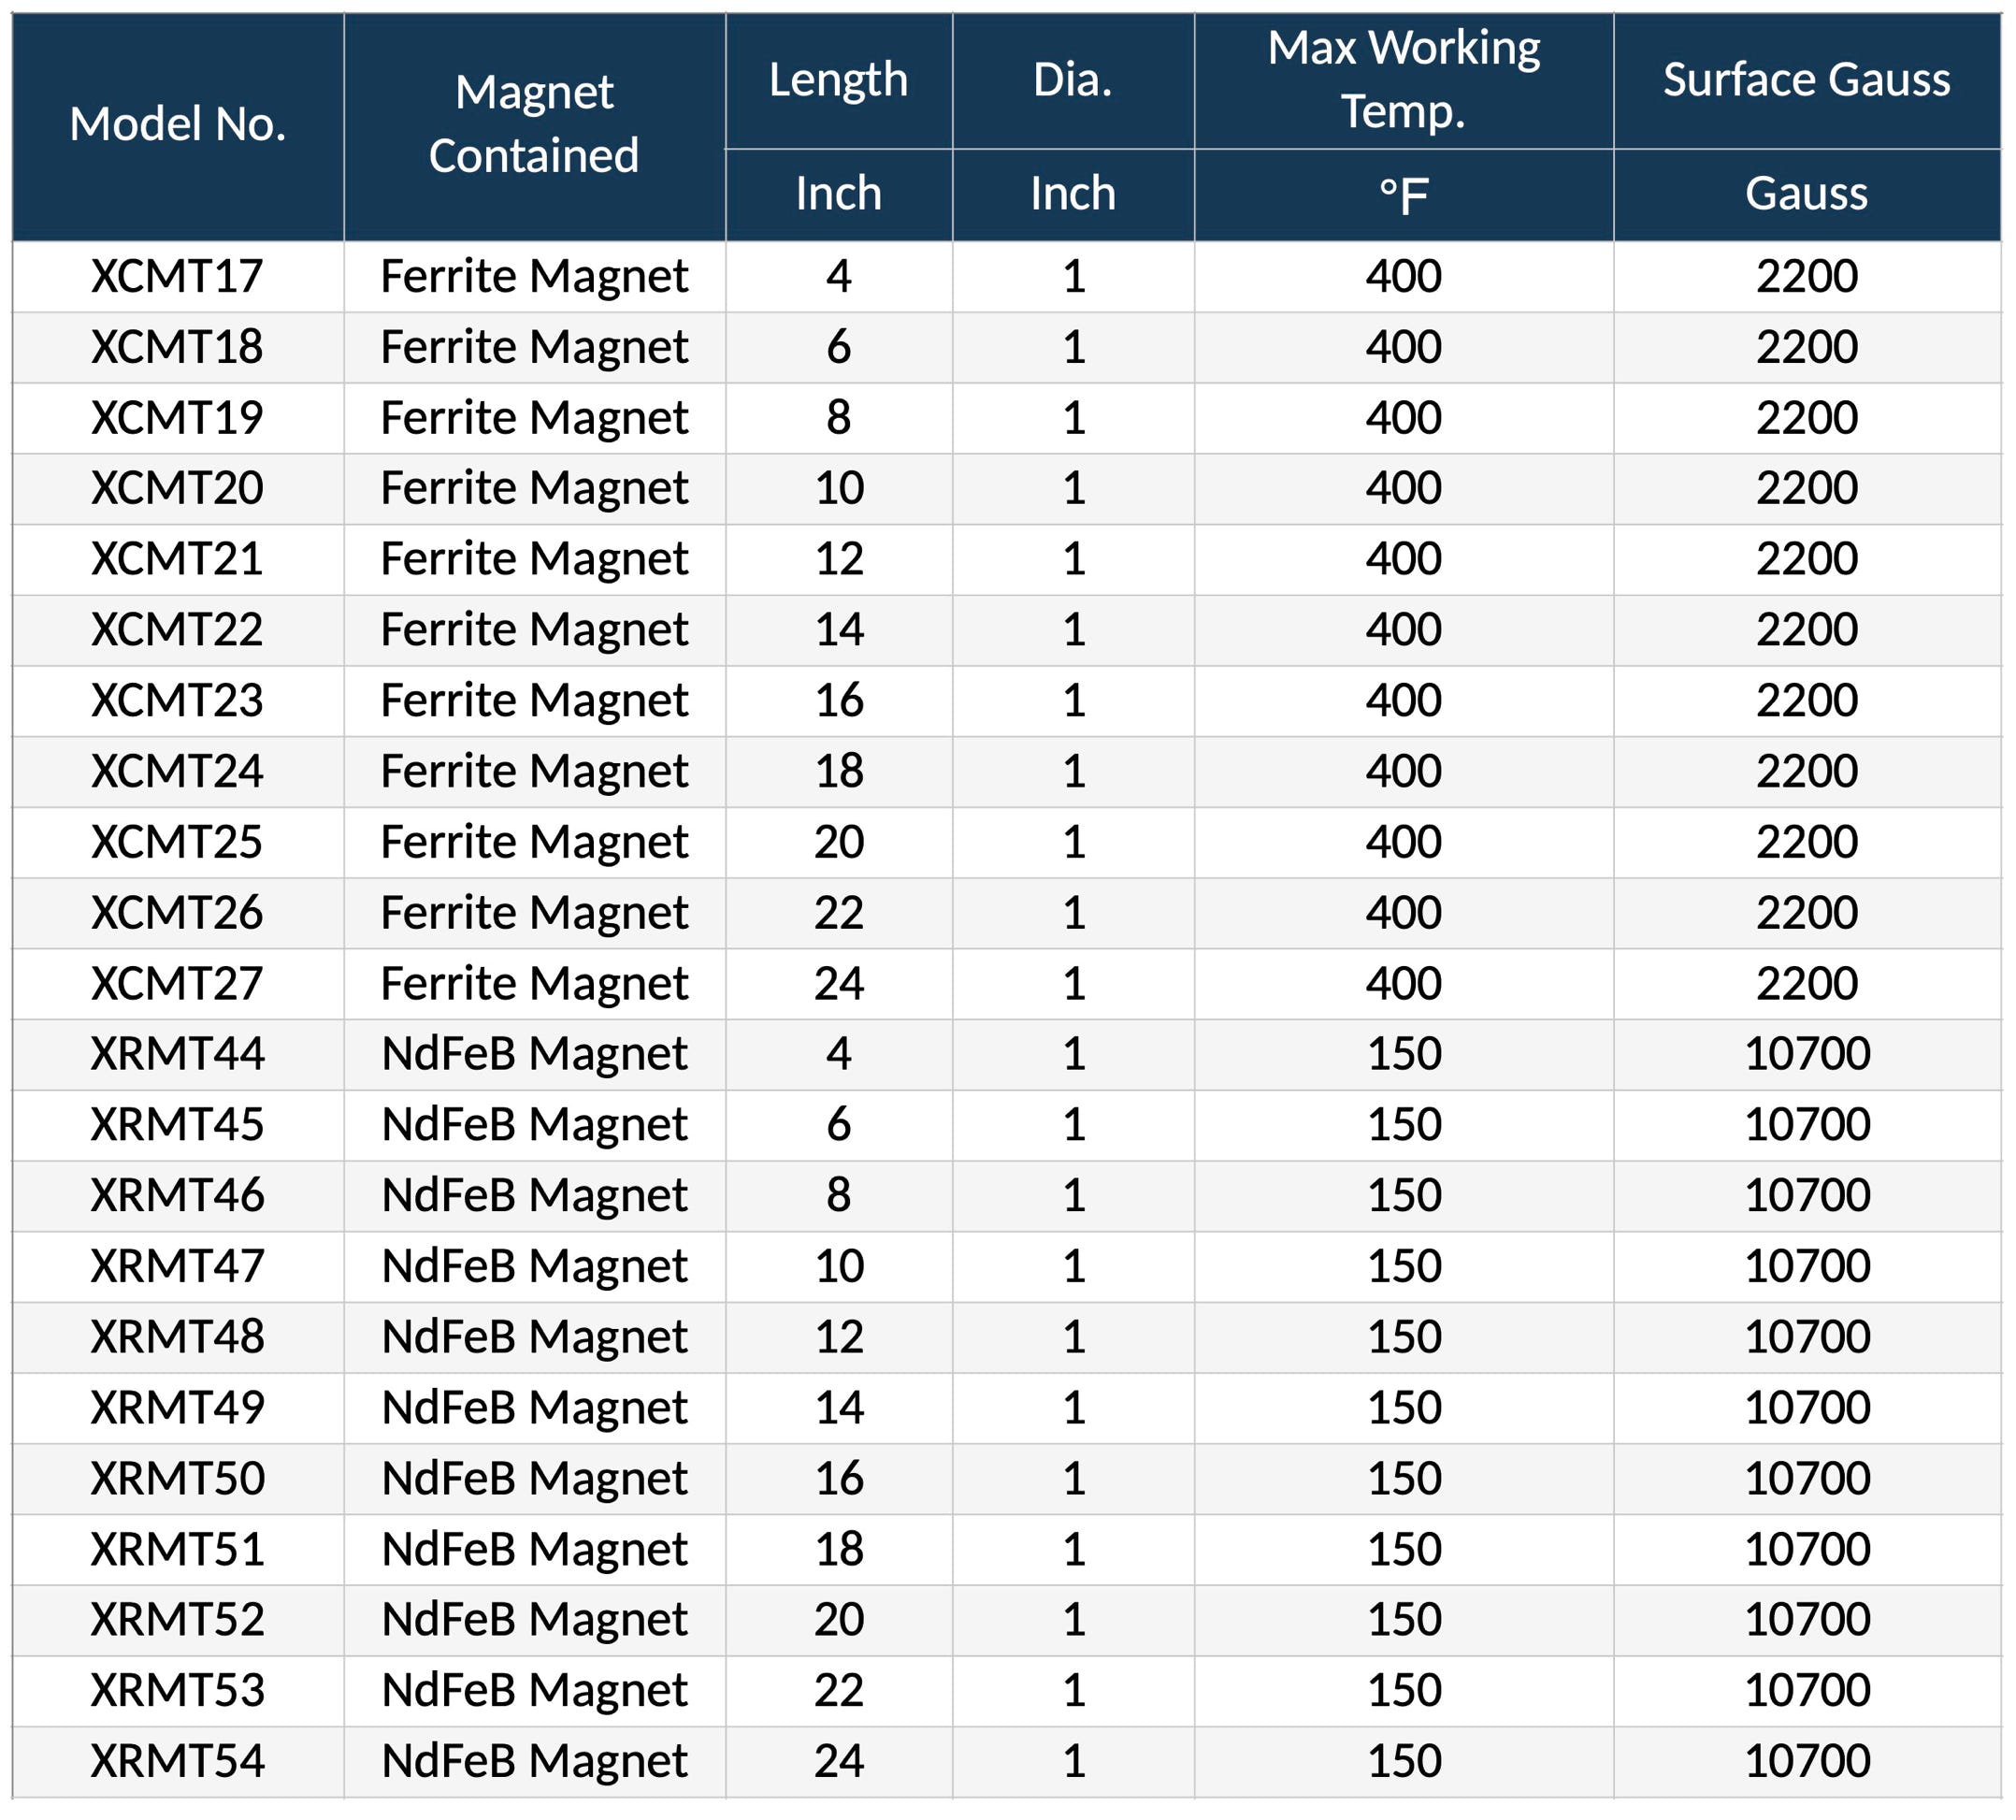Click the Gauss unit header cell
Image resolution: width=2016 pixels, height=1820 pixels.
(1807, 195)
